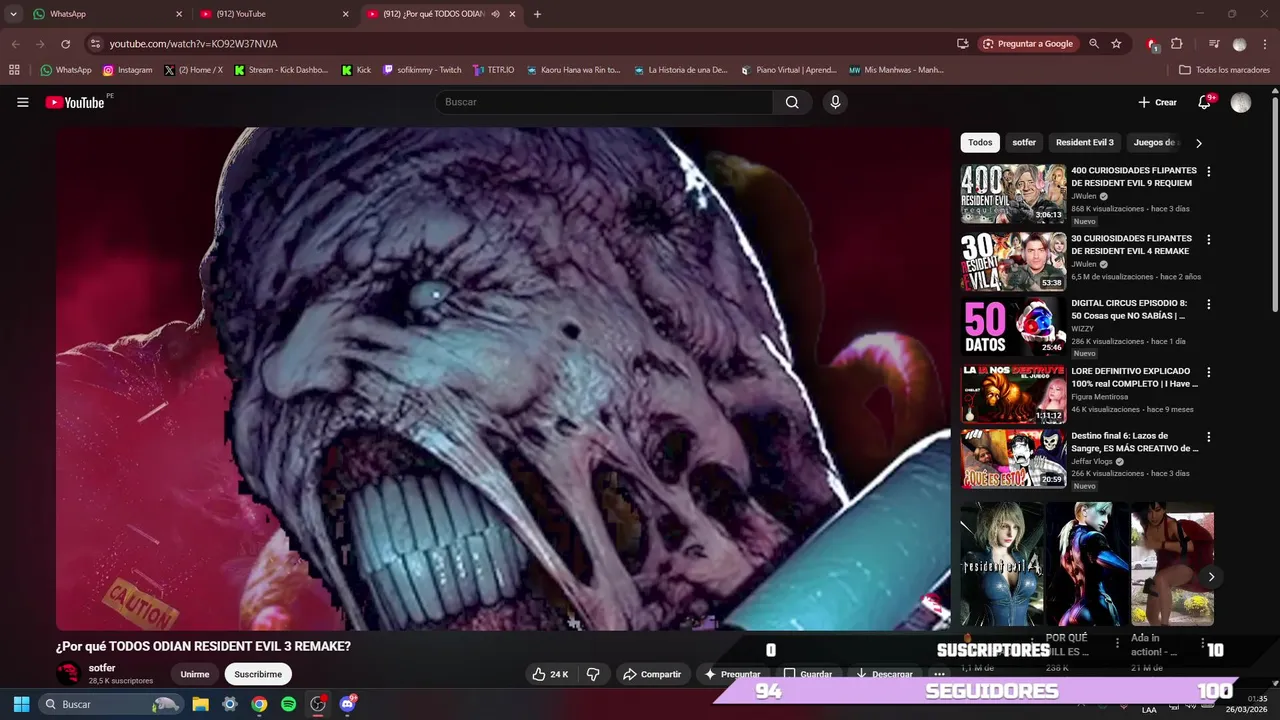Reload the page in Chrome
The height and width of the screenshot is (720, 1280).
coord(66,44)
